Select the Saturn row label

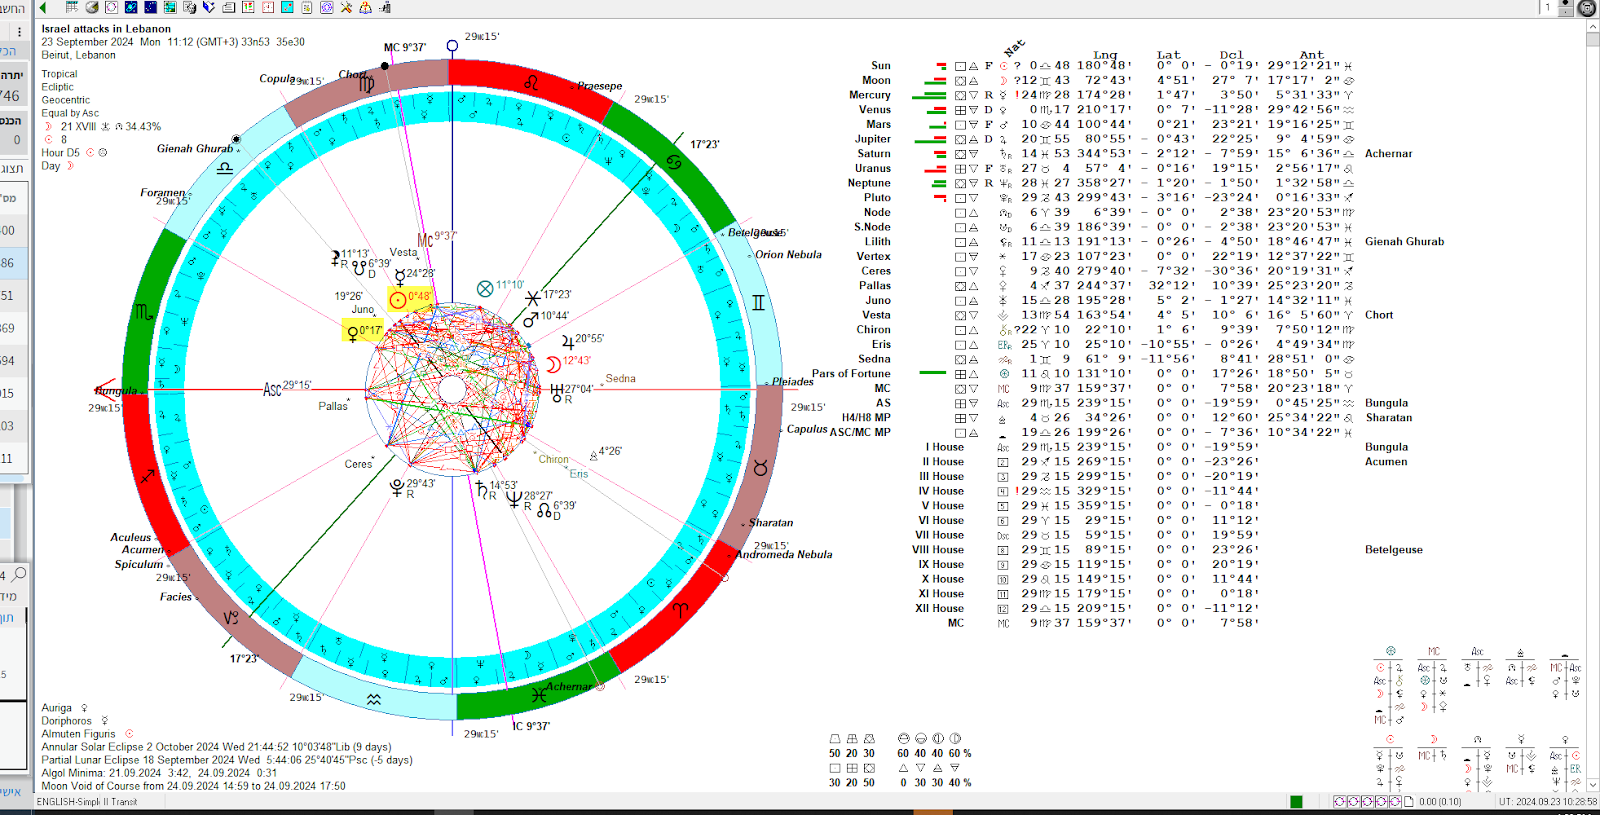(873, 154)
